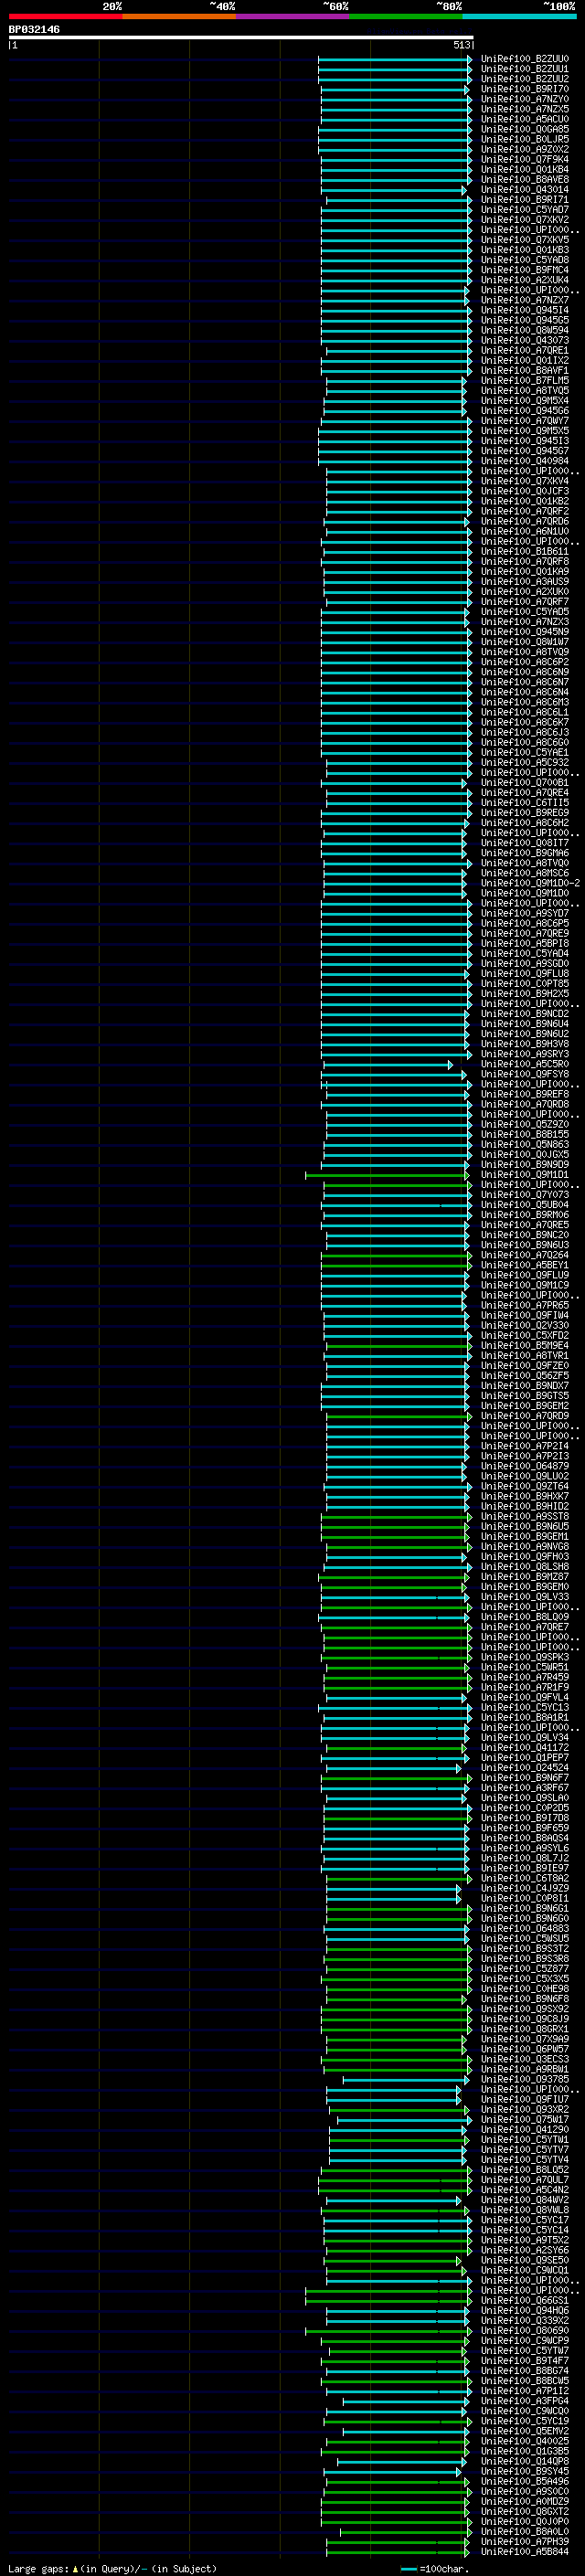Image resolution: width=585 pixels, height=2576 pixels.
Task: Click the UniRef100_A5C5R0 label
Action: (525, 1064)
